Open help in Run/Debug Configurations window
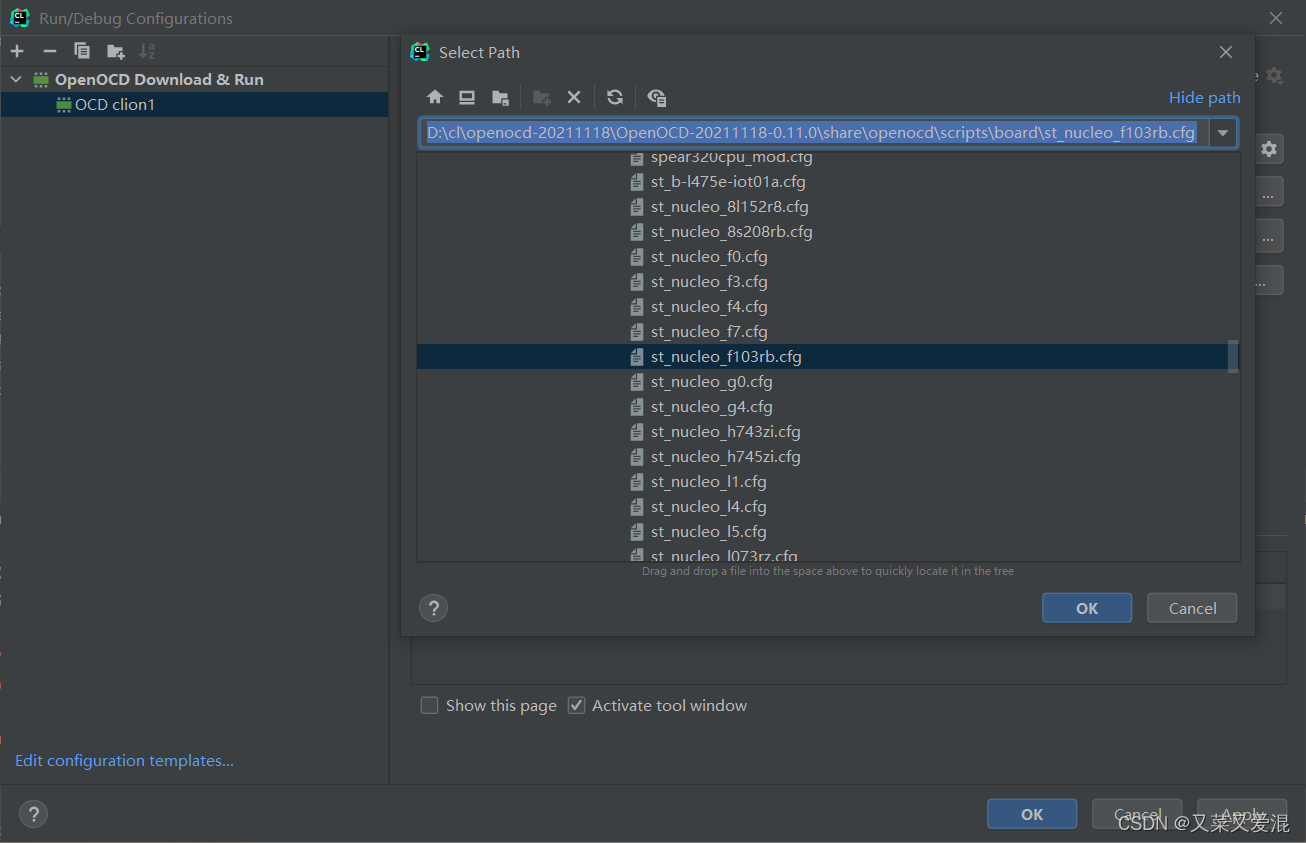Screen dimensions: 1306x843 [x=33, y=814]
